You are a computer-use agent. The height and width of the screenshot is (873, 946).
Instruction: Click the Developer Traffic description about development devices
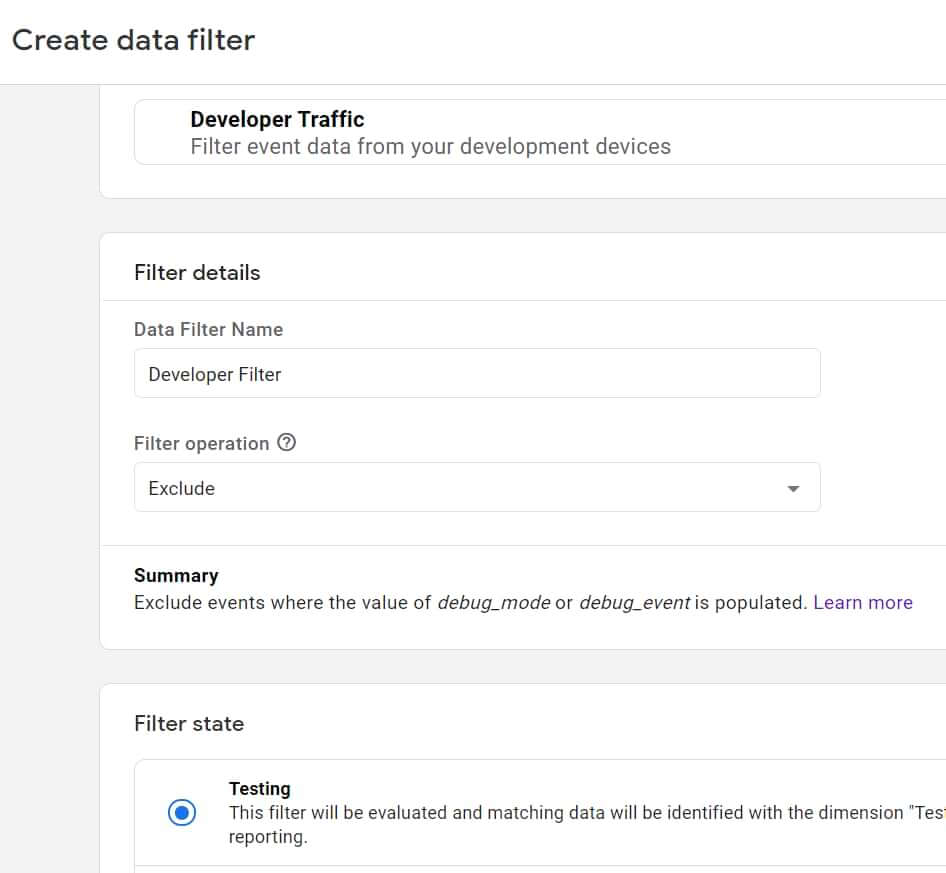click(430, 146)
